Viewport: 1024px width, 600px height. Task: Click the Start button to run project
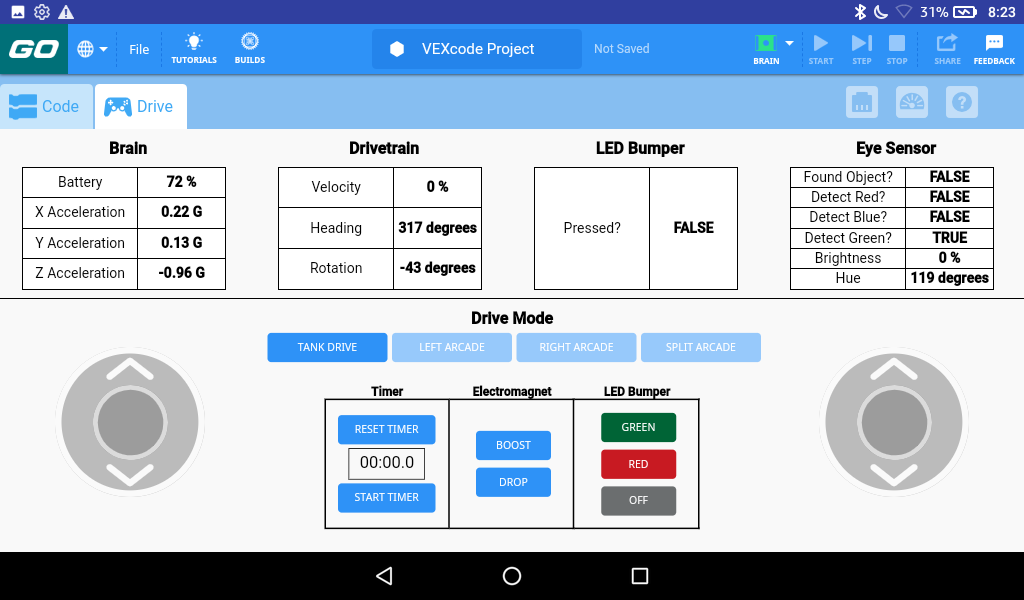coord(820,48)
